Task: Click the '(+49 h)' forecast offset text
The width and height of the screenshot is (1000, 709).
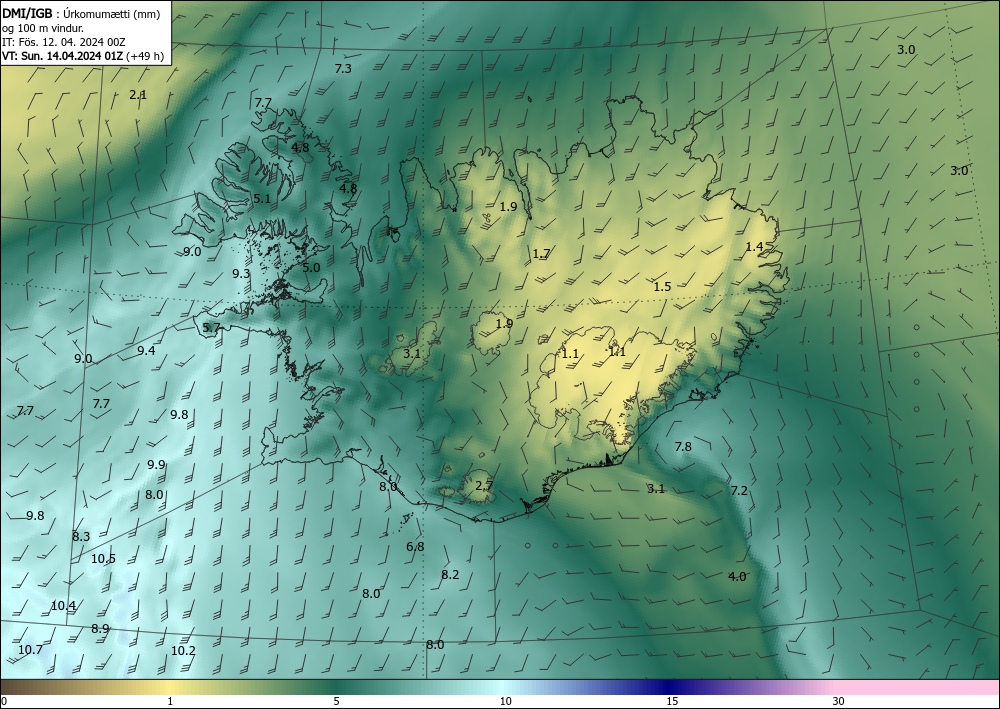Action: point(145,56)
